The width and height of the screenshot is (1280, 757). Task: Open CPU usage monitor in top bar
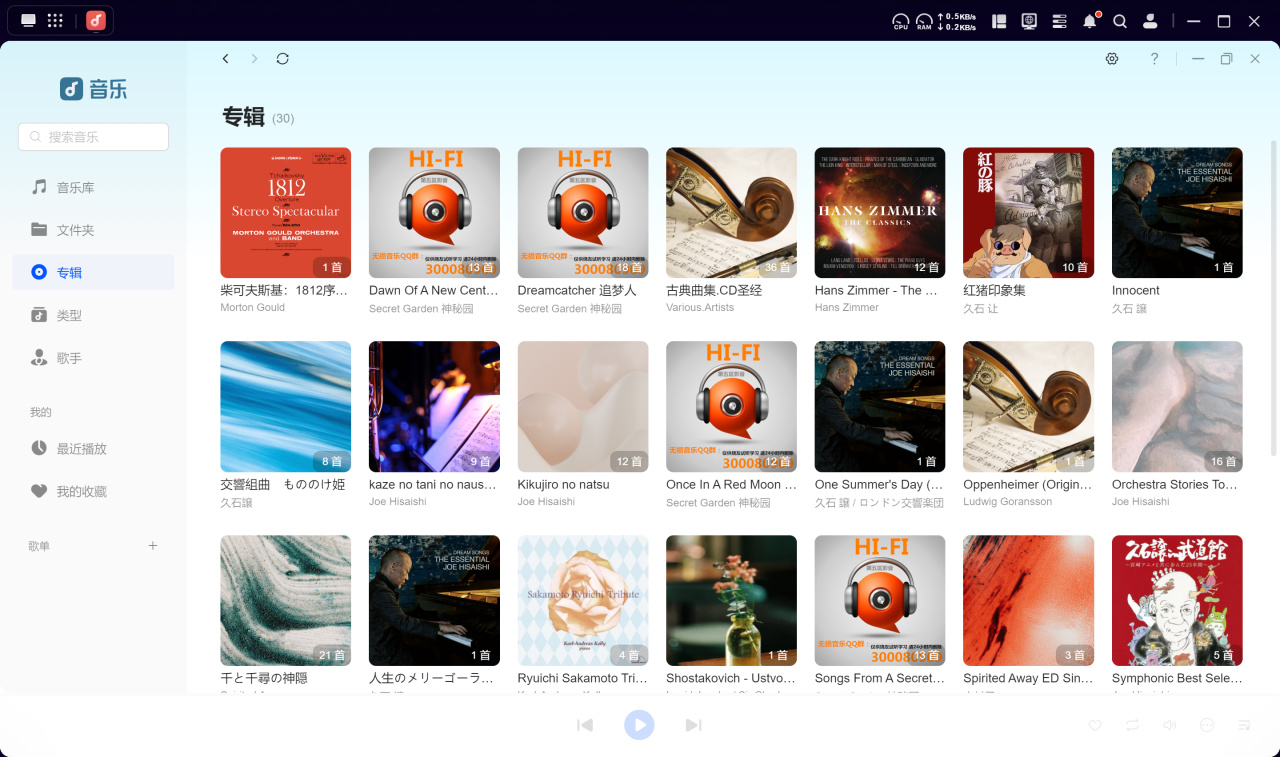901,21
